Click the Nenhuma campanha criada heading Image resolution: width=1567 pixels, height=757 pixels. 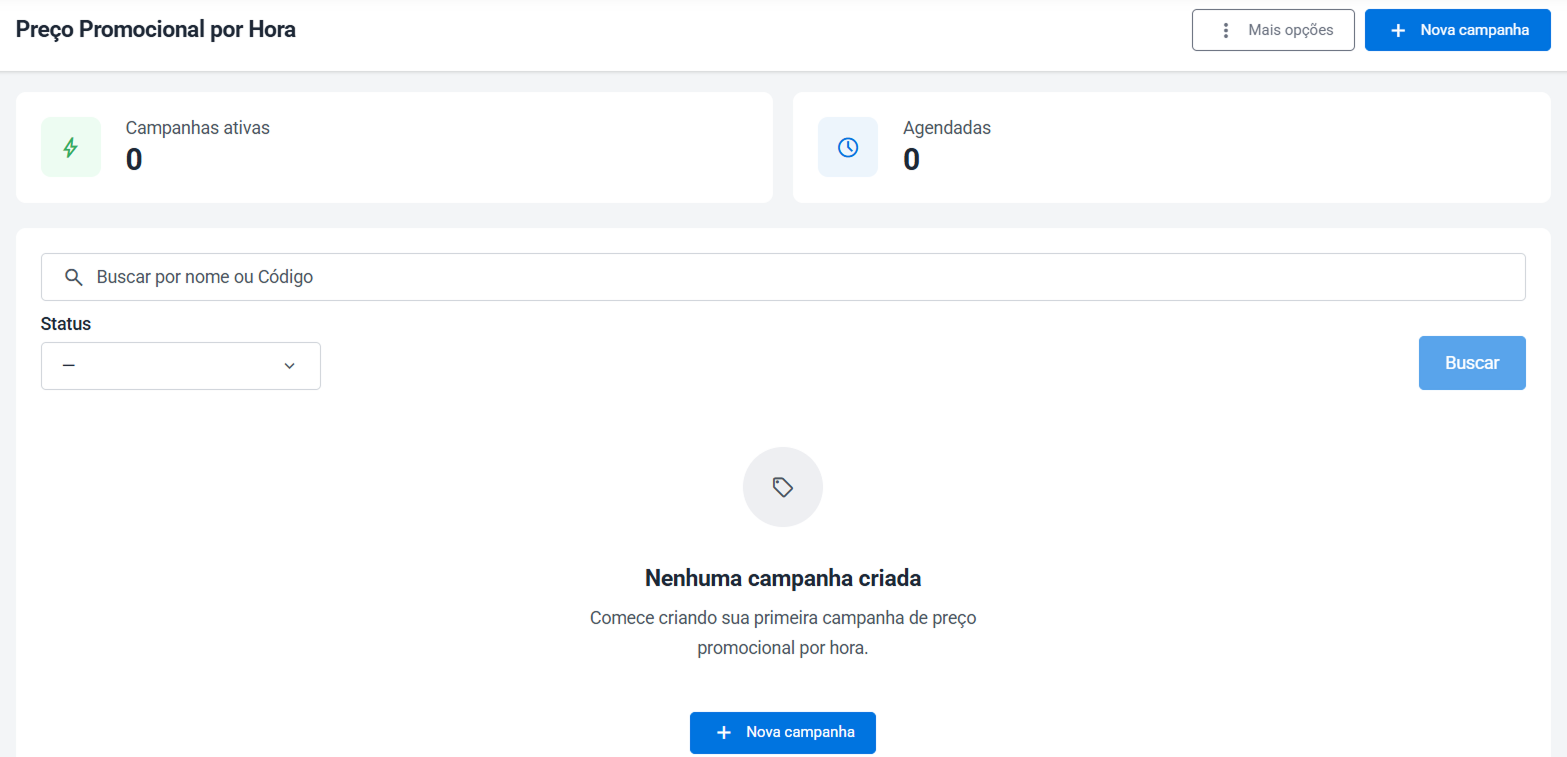(x=783, y=578)
